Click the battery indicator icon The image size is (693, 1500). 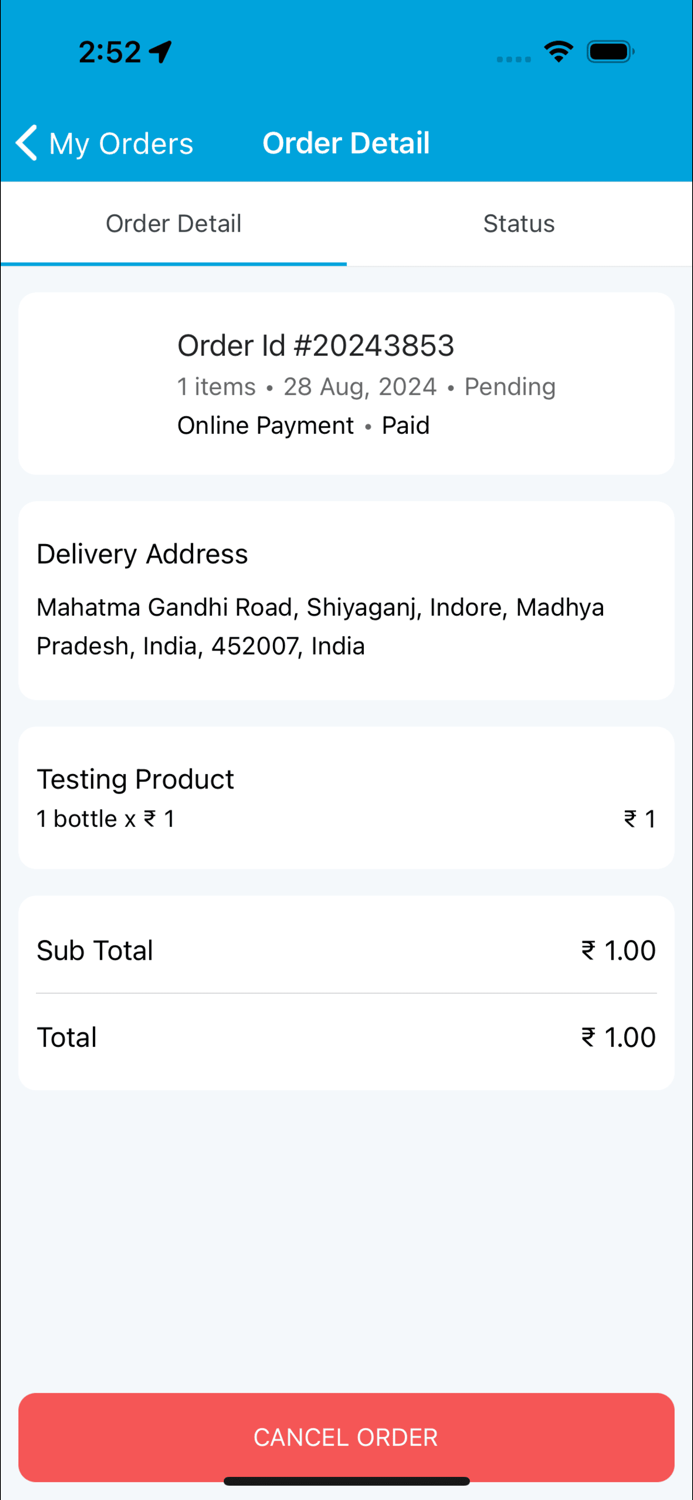[609, 51]
